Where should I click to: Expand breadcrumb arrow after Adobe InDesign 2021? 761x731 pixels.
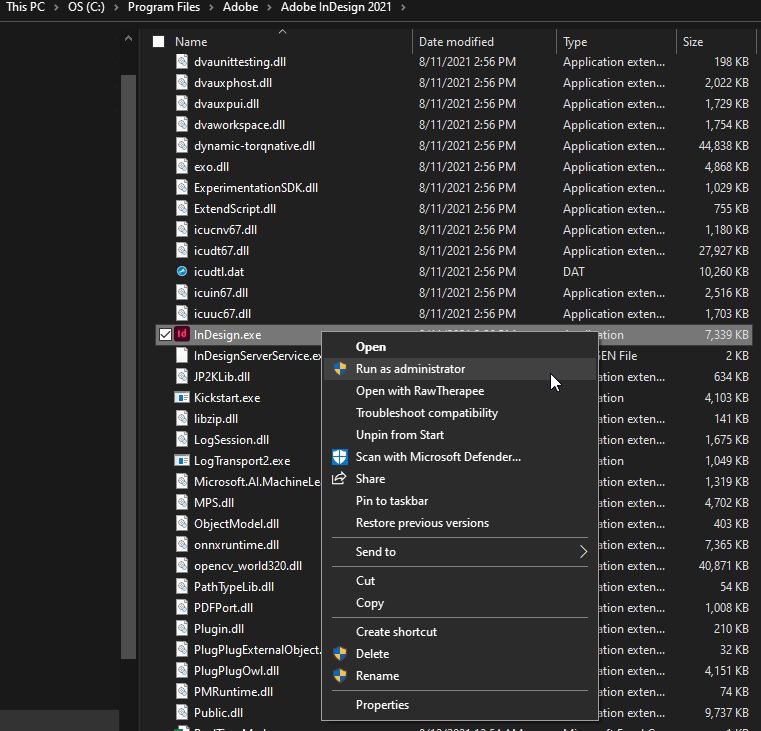tap(403, 7)
